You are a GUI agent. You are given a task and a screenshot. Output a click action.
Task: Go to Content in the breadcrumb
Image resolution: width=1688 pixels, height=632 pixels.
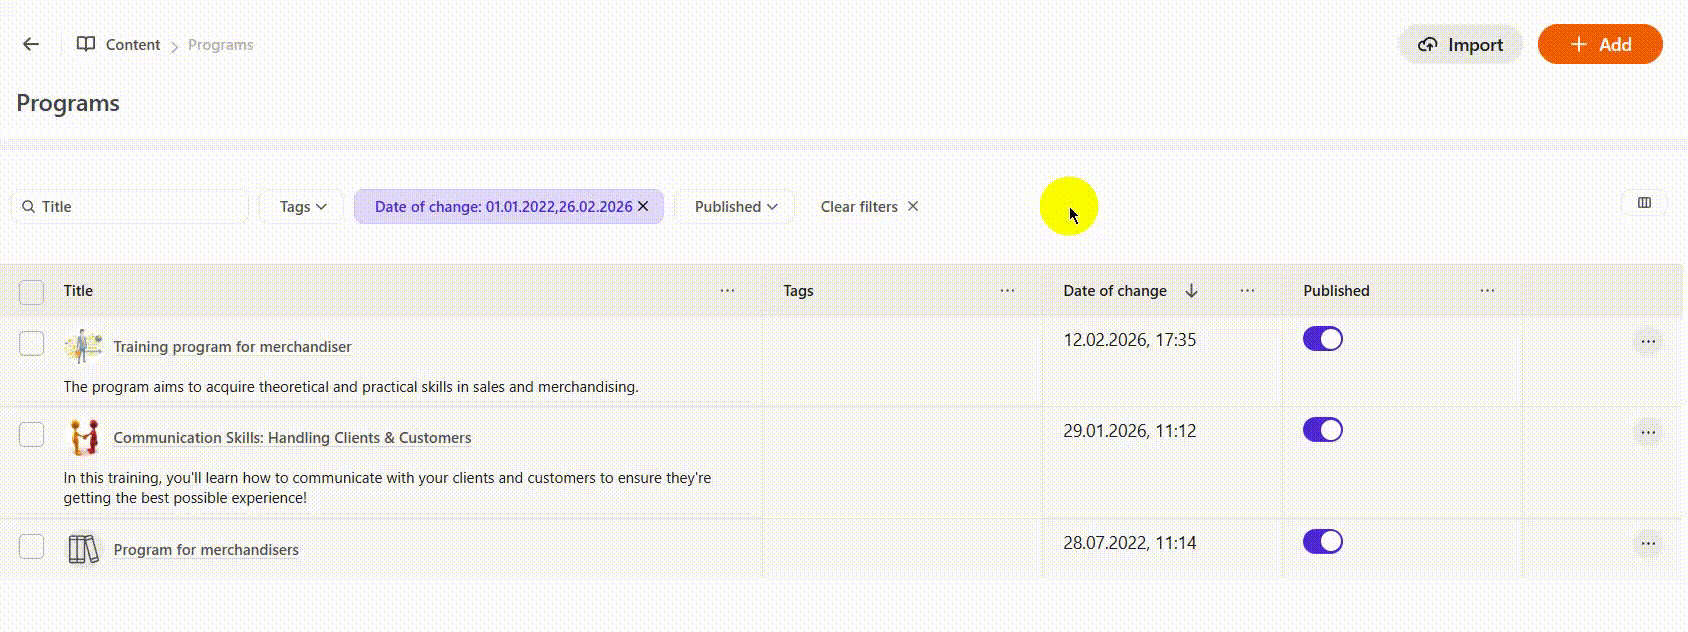pos(132,45)
